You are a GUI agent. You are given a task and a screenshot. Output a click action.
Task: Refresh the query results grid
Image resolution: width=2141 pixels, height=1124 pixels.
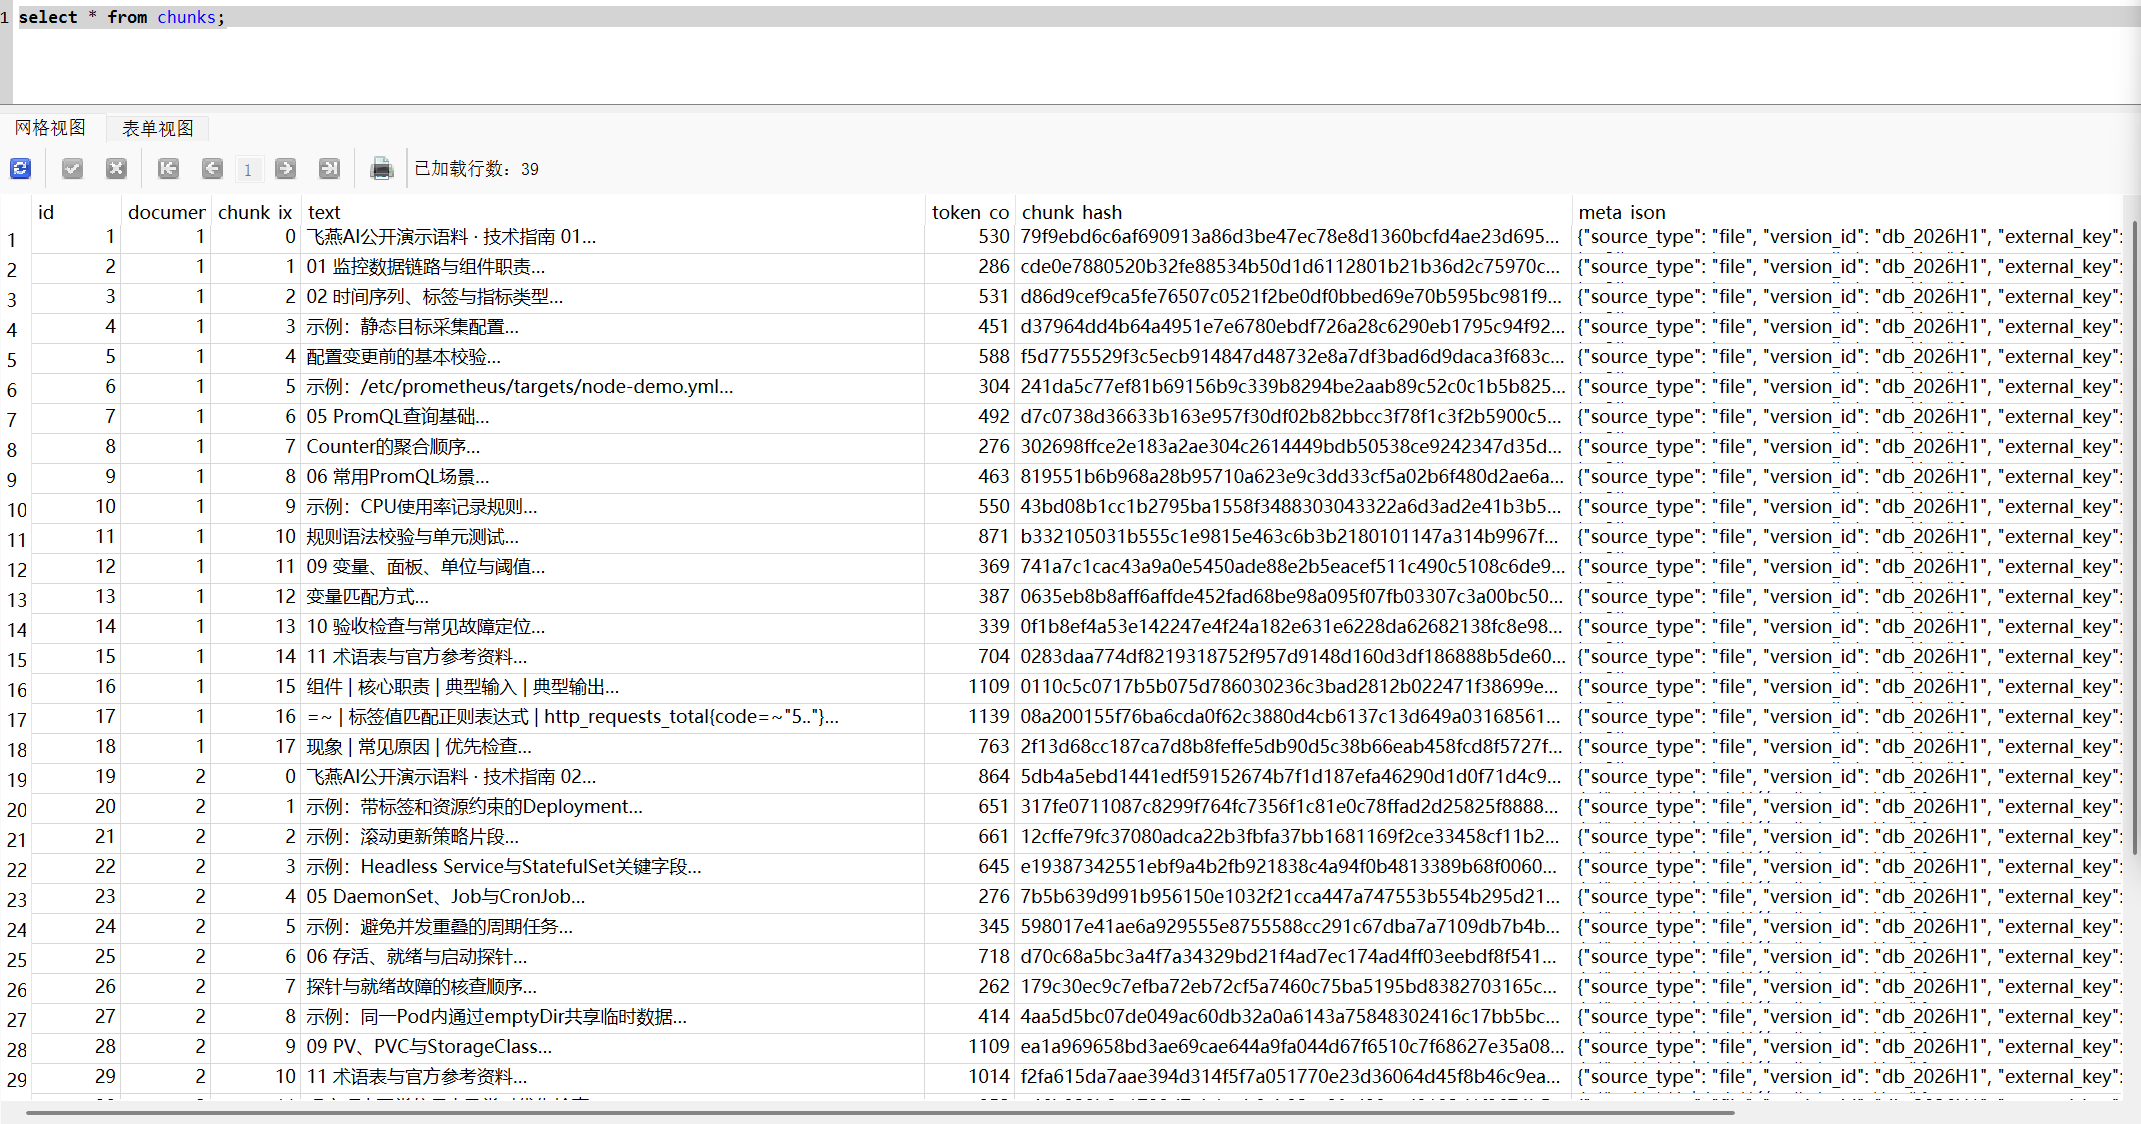21,168
